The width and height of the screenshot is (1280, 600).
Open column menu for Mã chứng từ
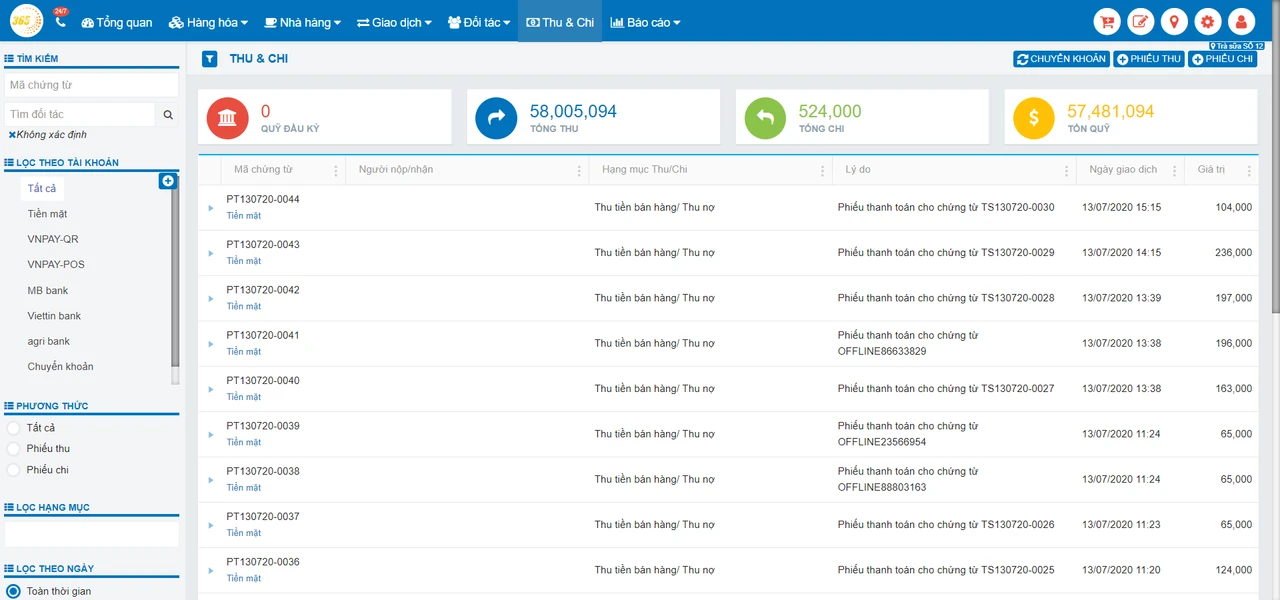[x=336, y=171]
